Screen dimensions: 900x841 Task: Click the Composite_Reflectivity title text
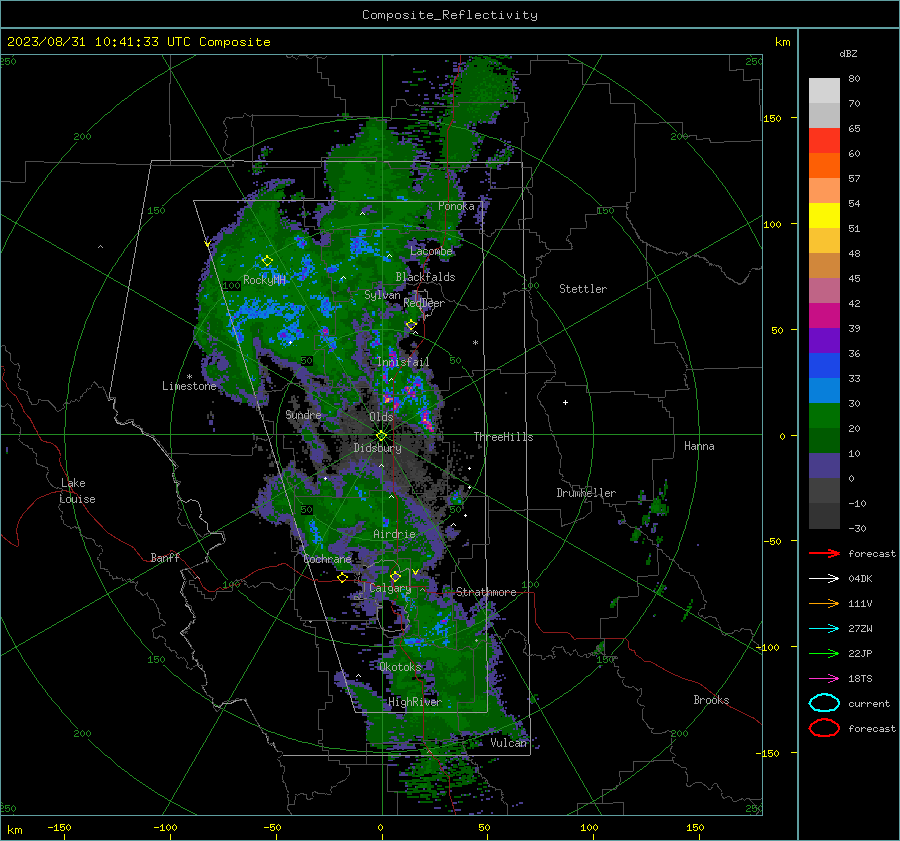click(450, 15)
